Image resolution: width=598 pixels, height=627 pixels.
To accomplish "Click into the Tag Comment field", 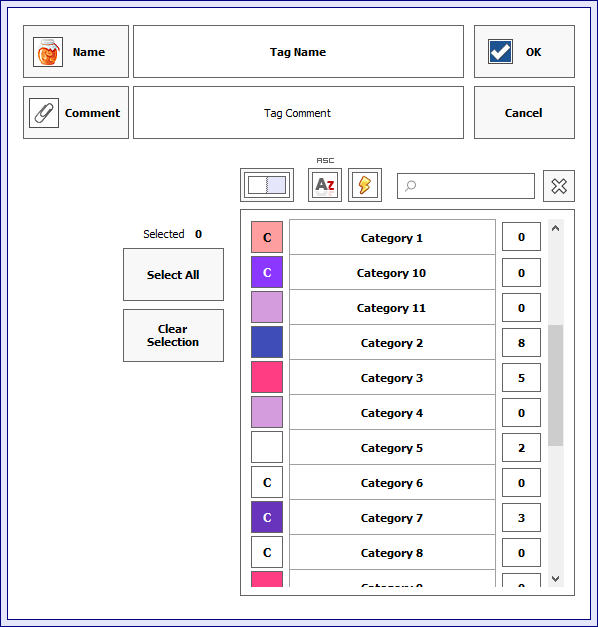I will tap(298, 113).
